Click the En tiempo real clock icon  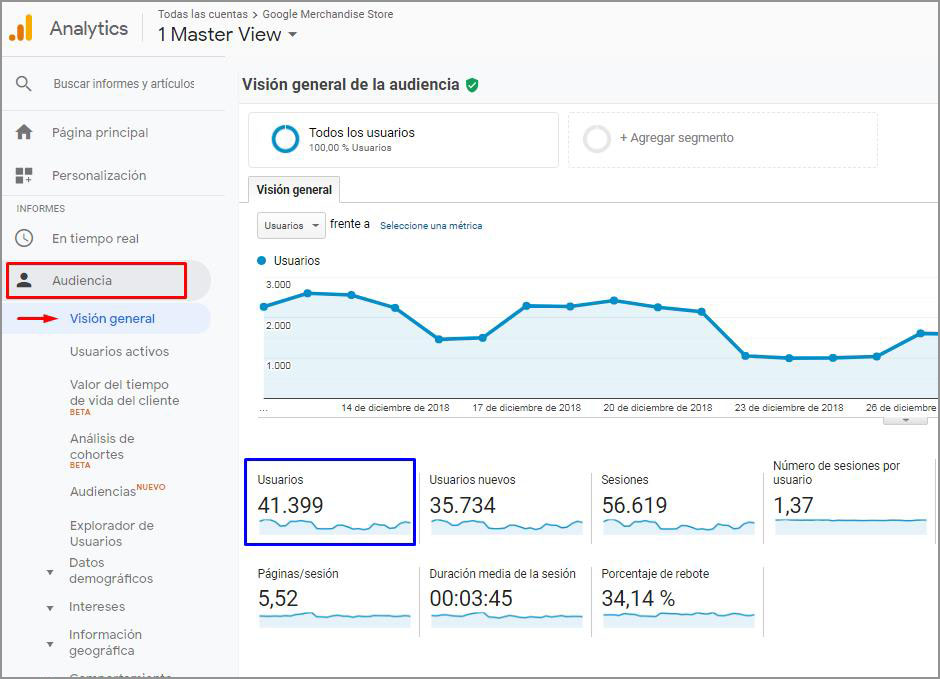point(23,238)
